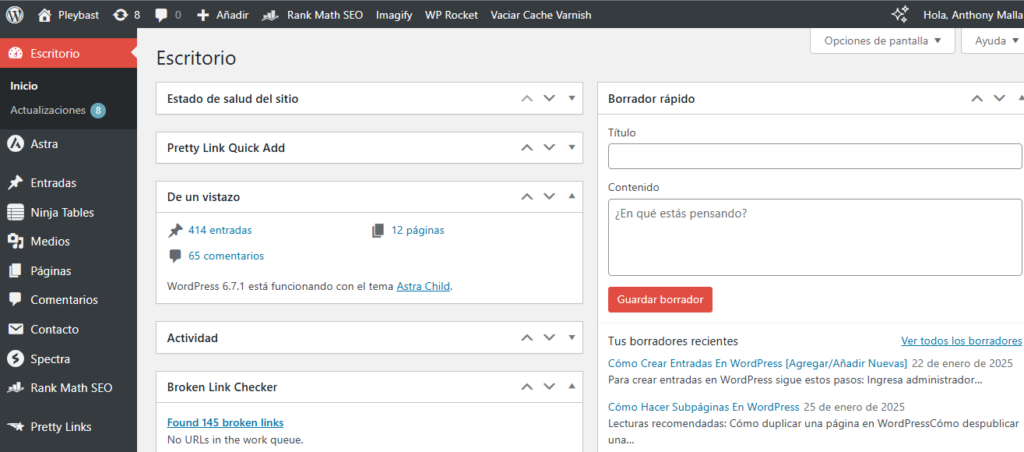Expand the Estado de salud del sitio panel

click(571, 99)
